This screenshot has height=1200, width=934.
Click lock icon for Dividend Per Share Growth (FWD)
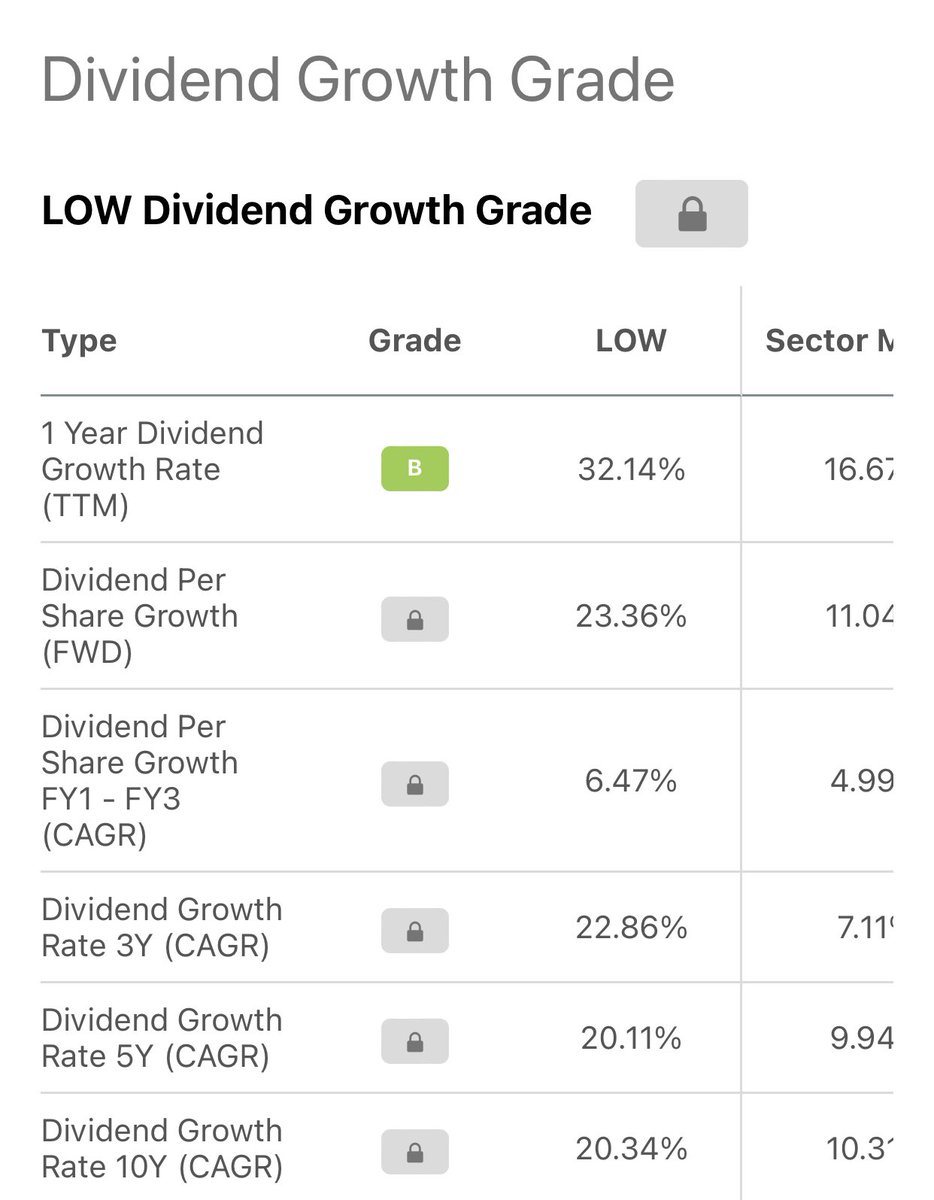415,619
